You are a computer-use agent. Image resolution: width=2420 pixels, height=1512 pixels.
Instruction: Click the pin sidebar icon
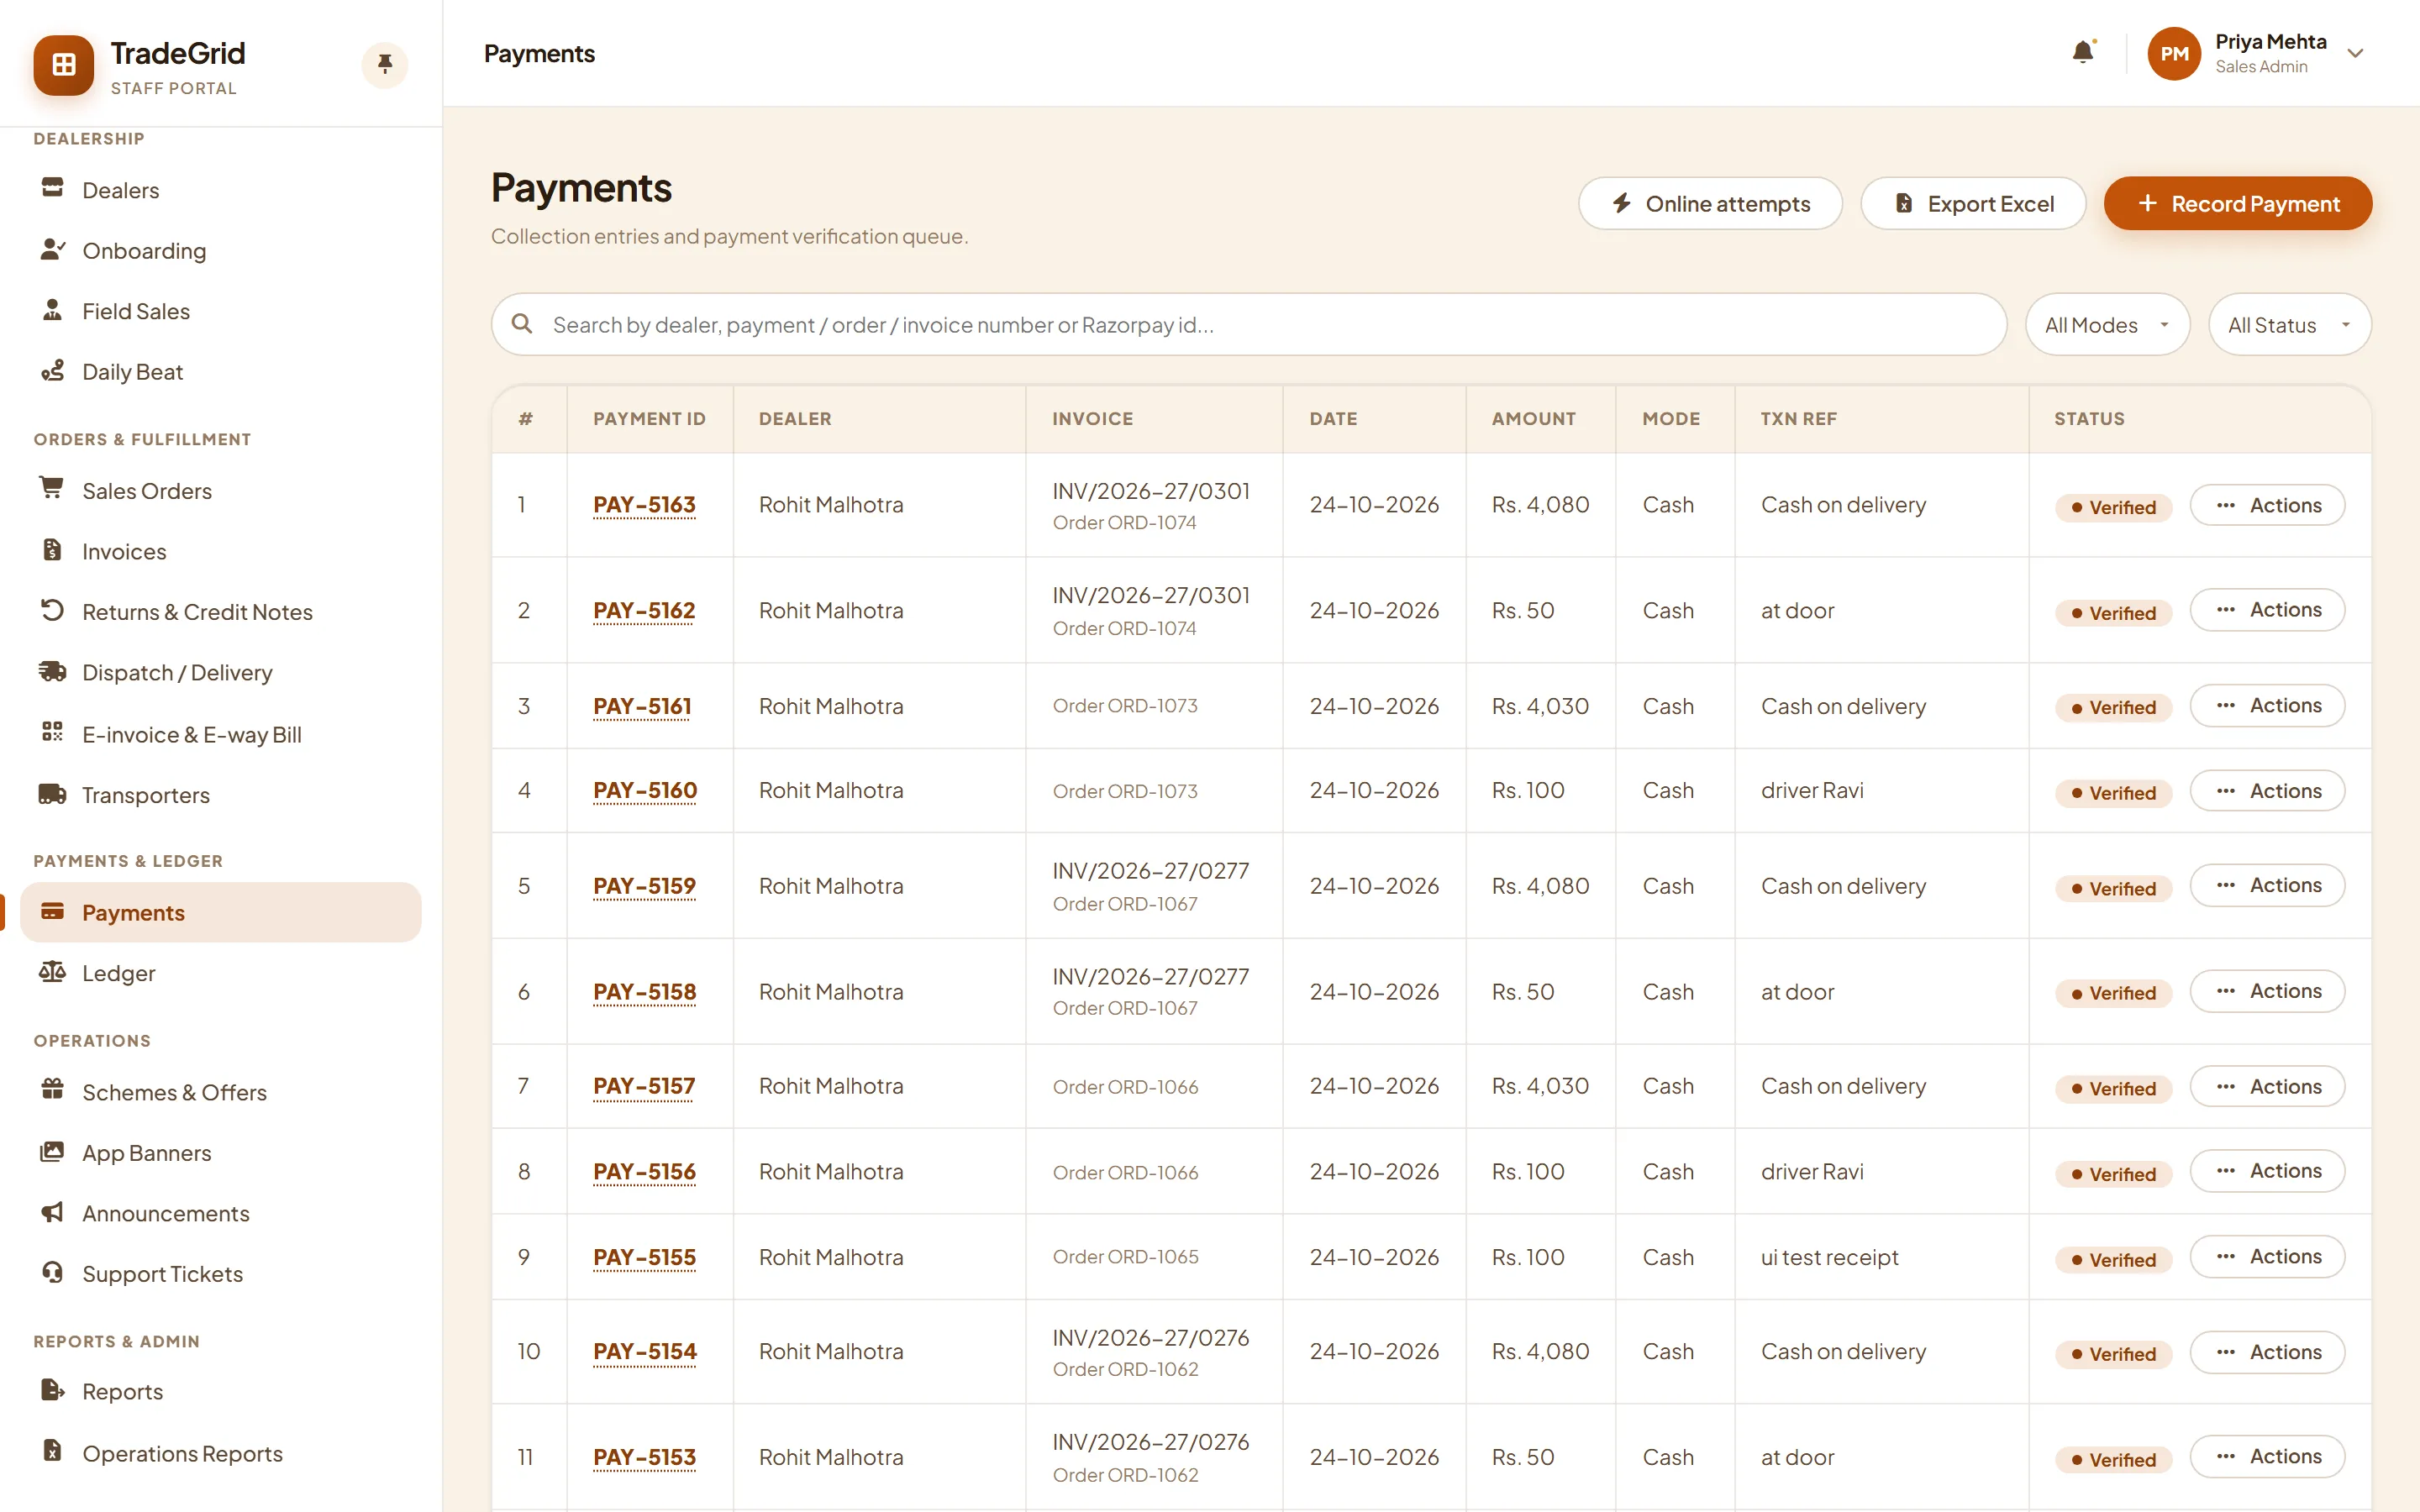tap(384, 65)
